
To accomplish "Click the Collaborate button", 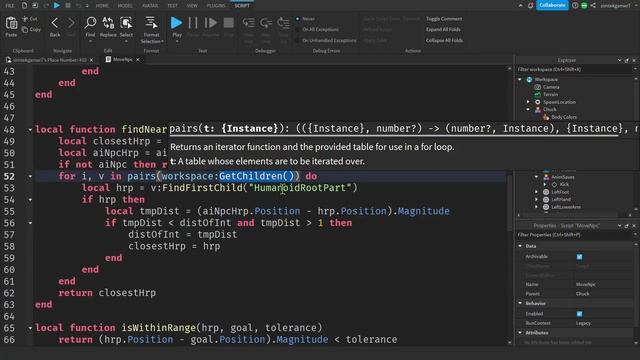I will pos(552,5).
